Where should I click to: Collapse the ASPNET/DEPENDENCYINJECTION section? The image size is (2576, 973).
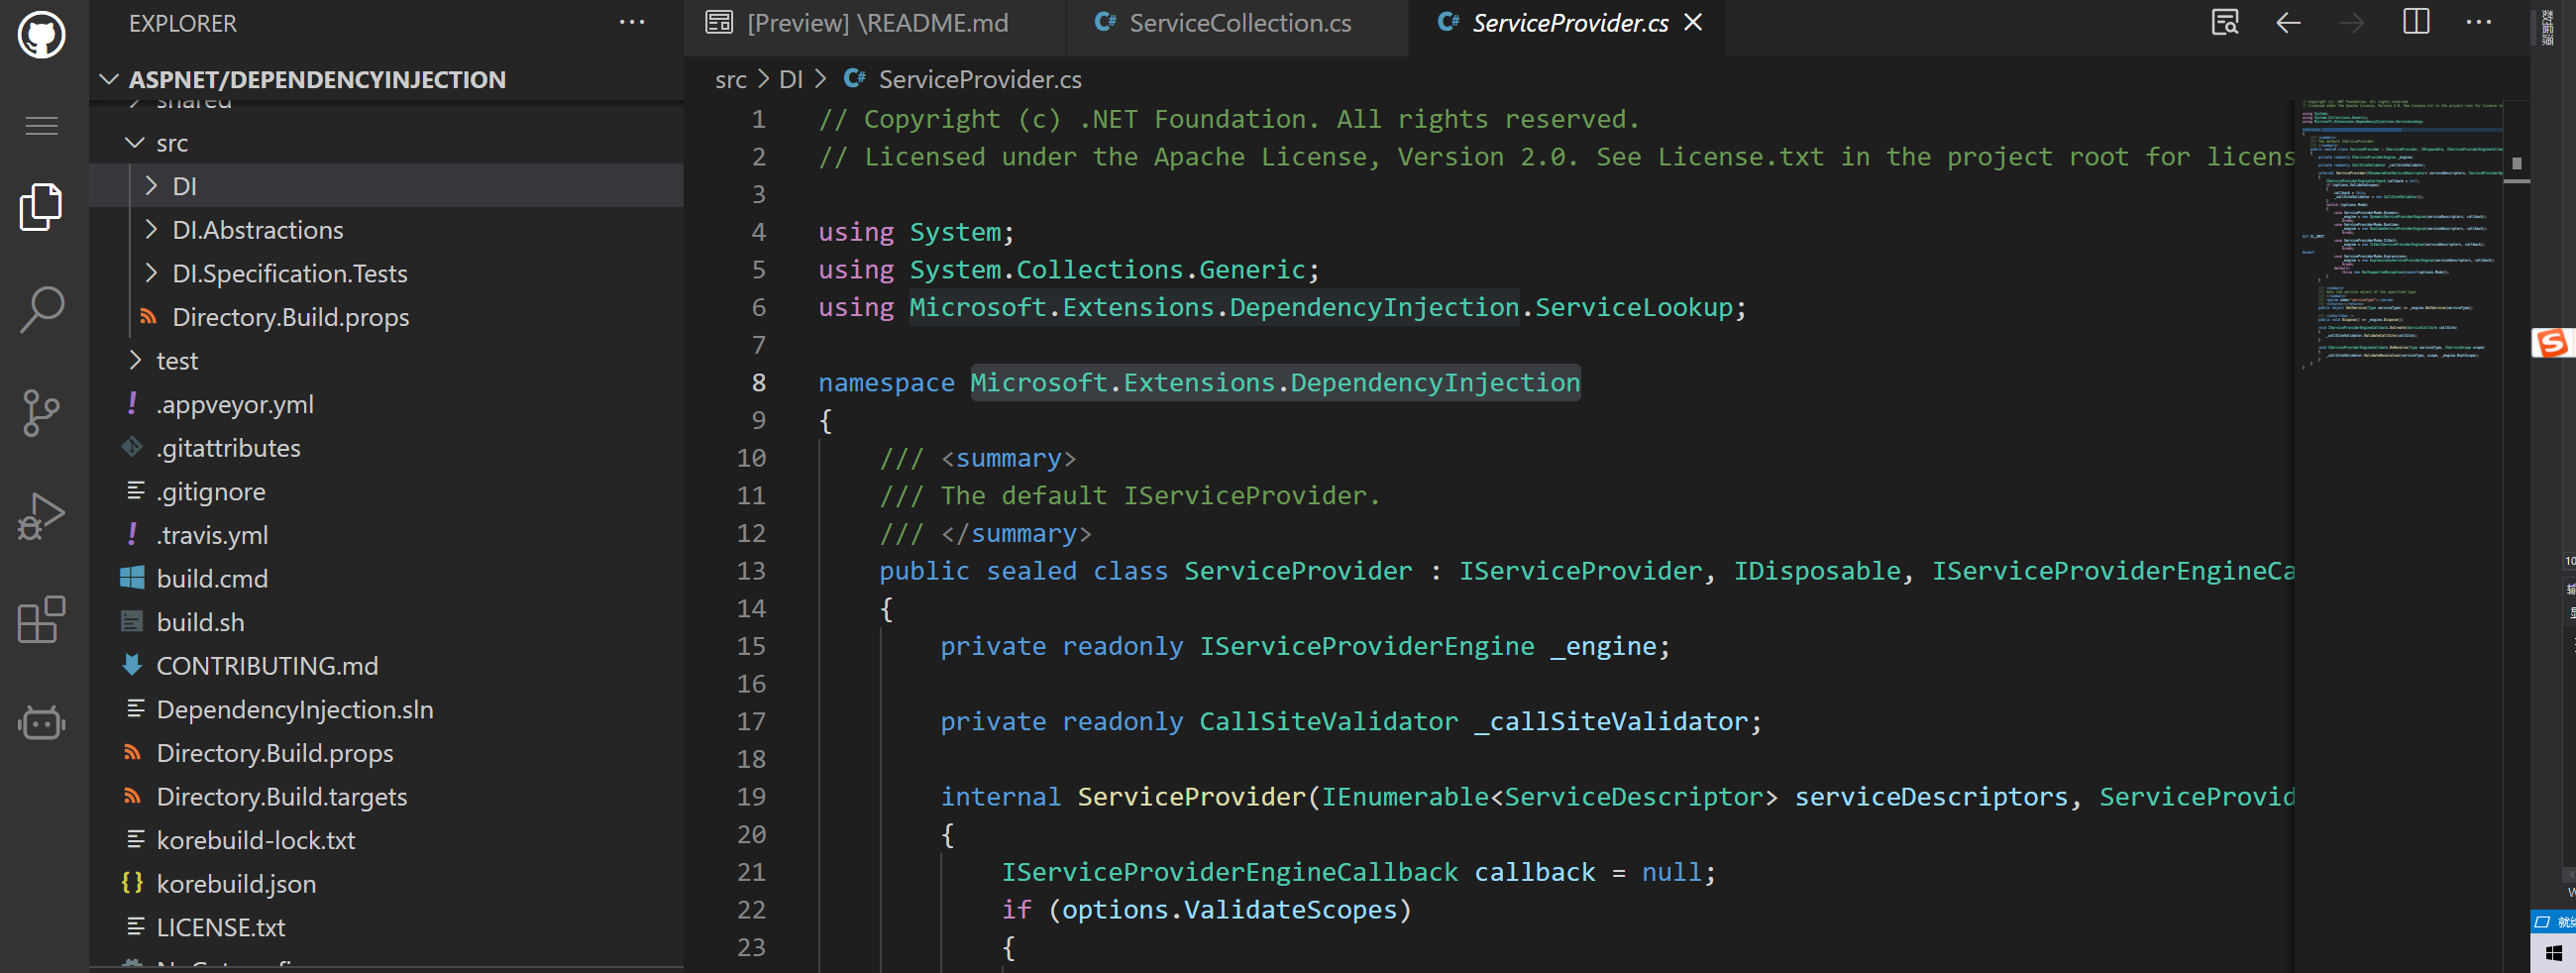click(109, 79)
